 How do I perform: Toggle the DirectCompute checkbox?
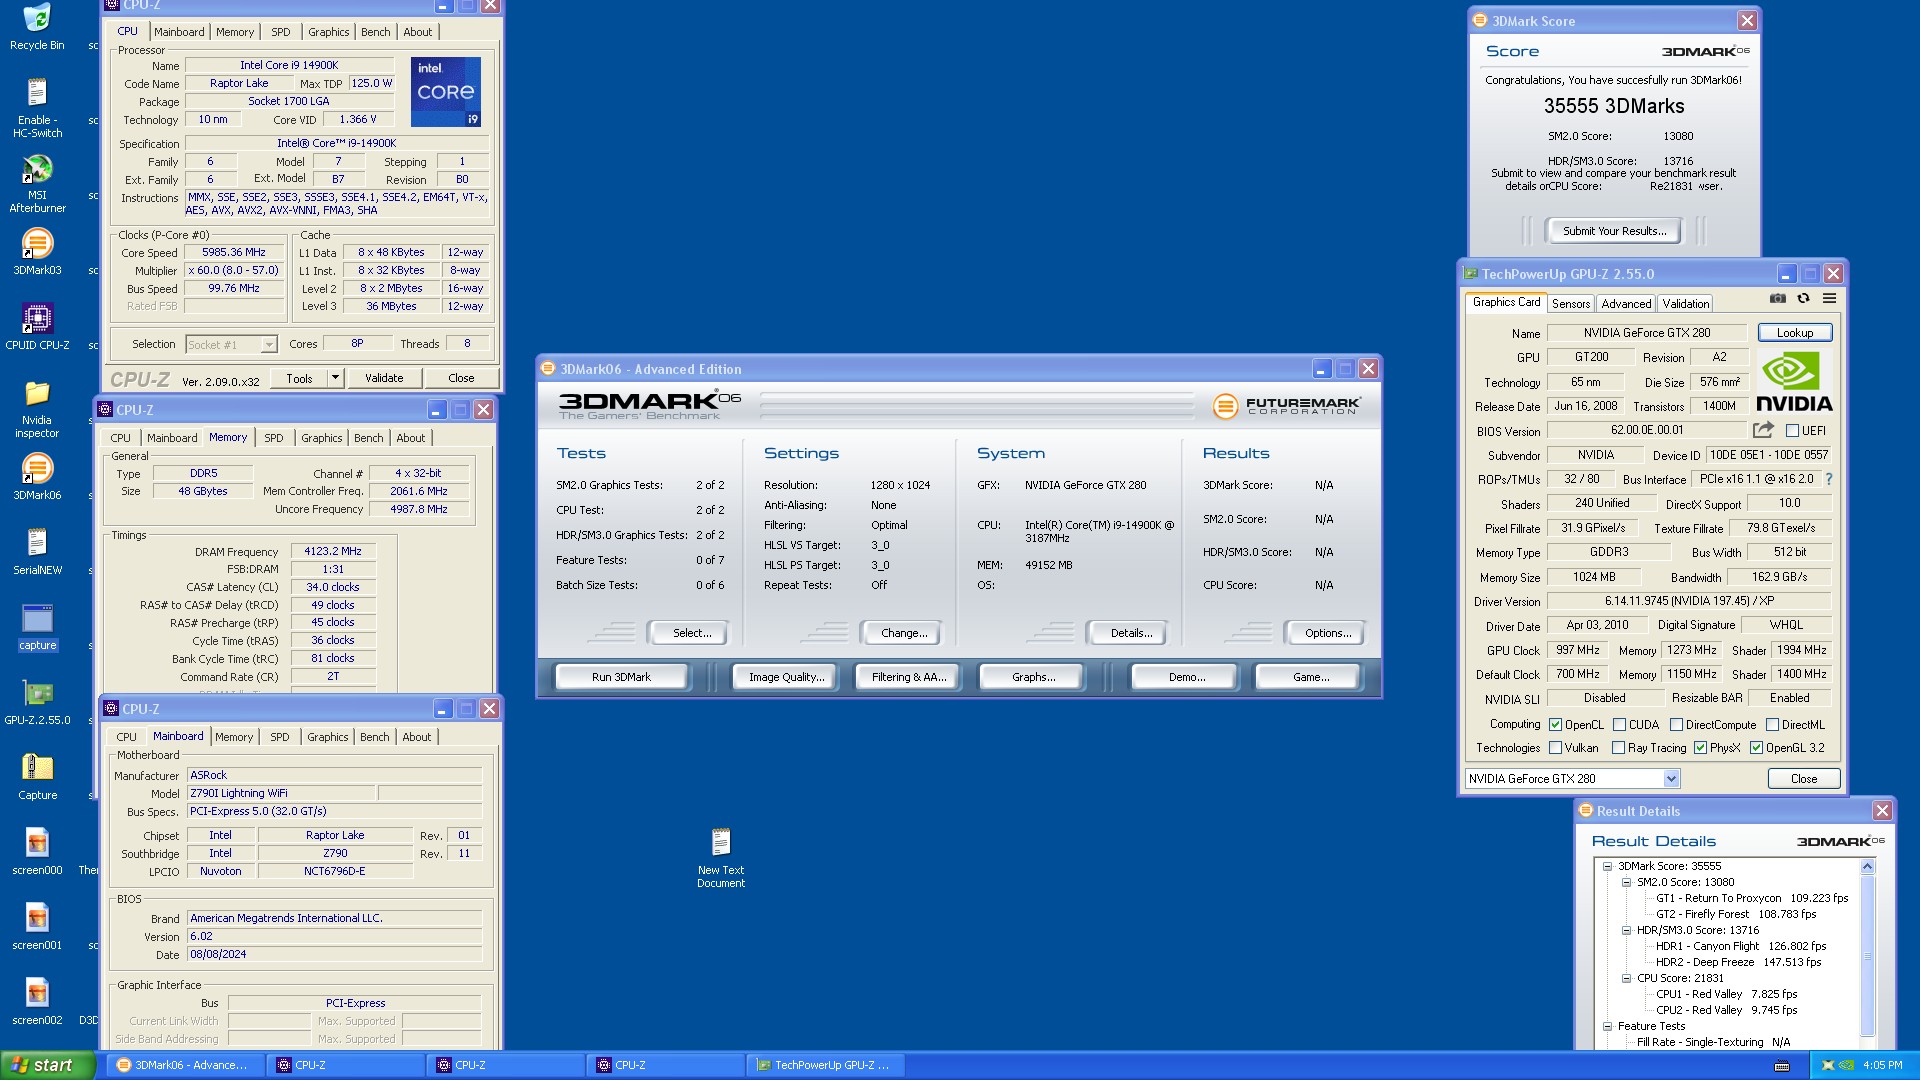[x=1676, y=725]
